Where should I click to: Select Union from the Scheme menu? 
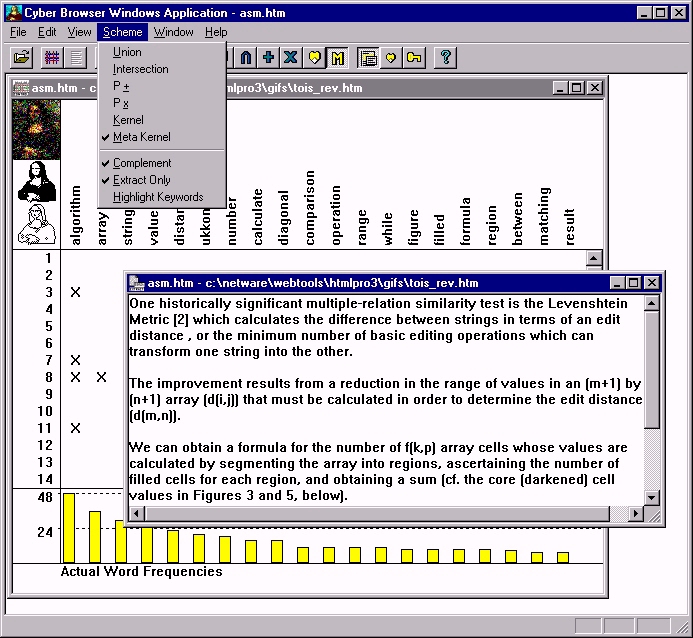127,52
